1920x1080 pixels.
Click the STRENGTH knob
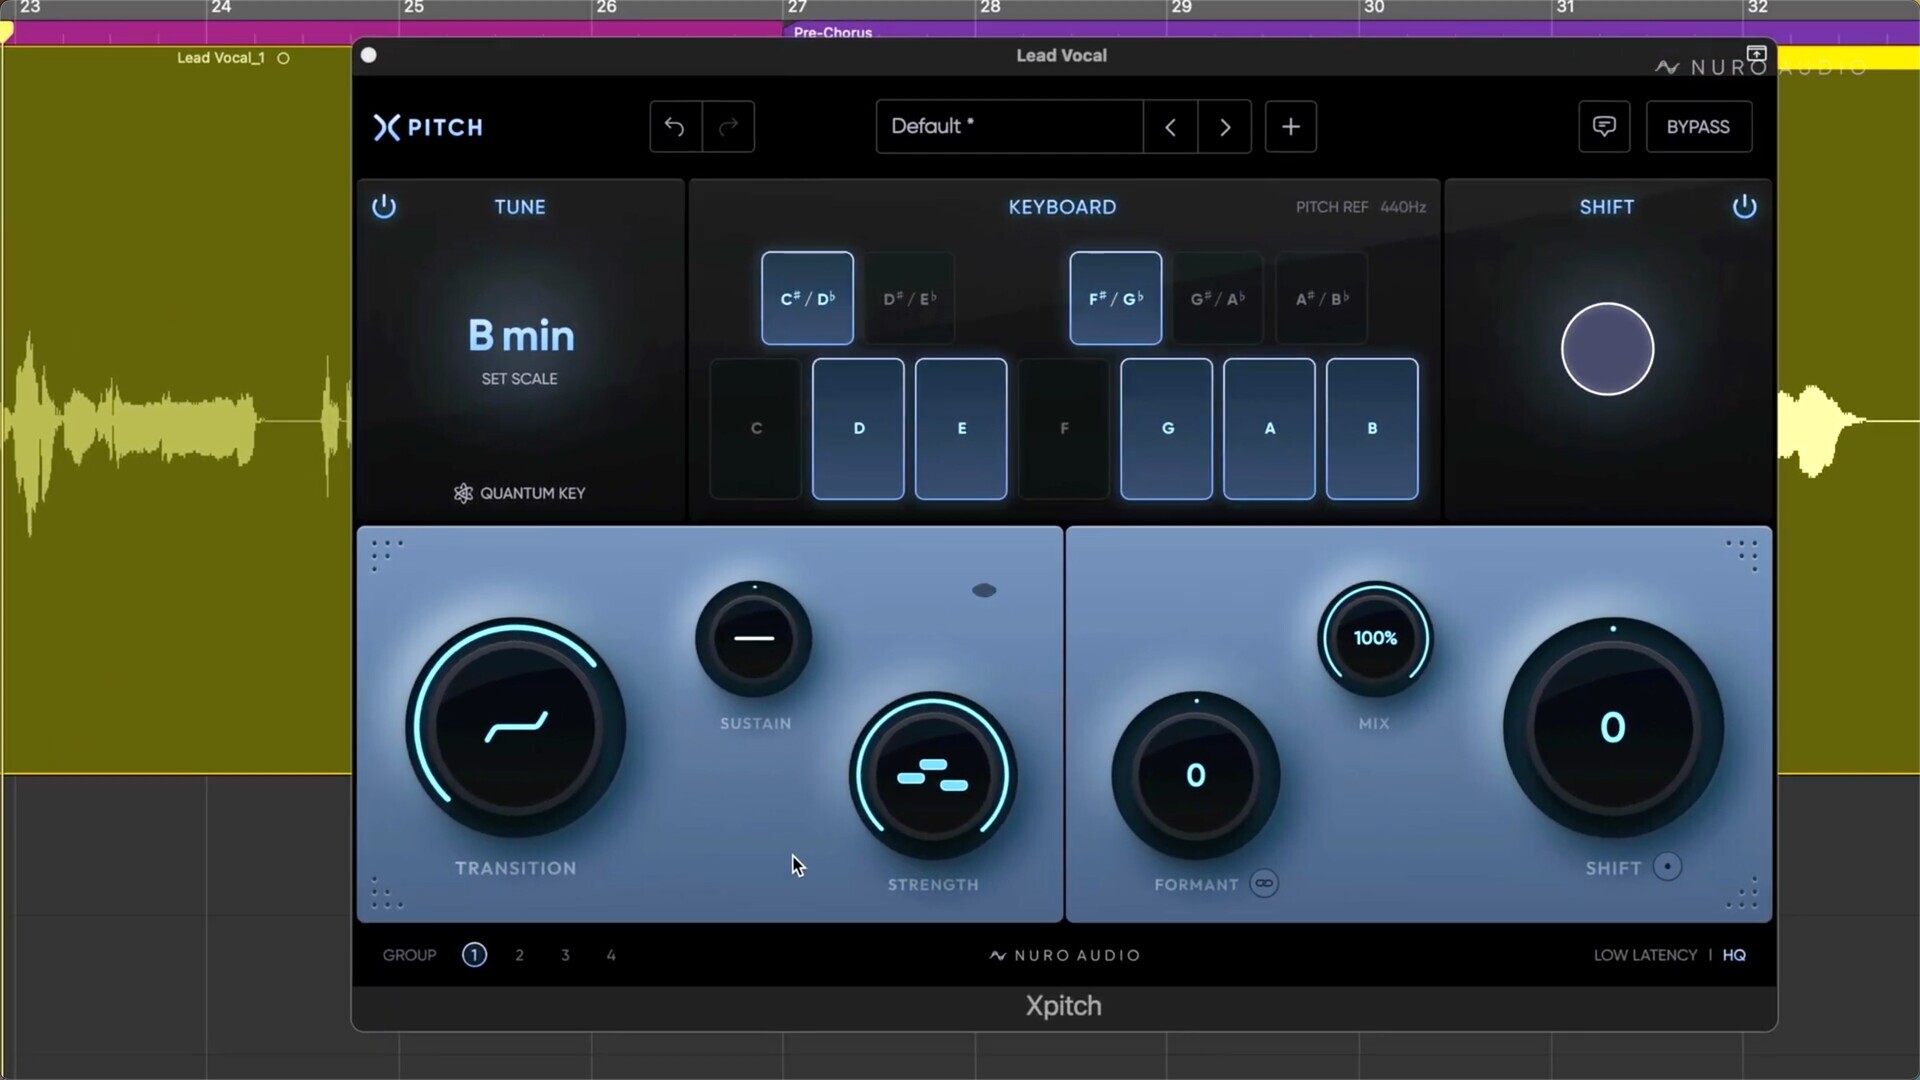(x=933, y=776)
